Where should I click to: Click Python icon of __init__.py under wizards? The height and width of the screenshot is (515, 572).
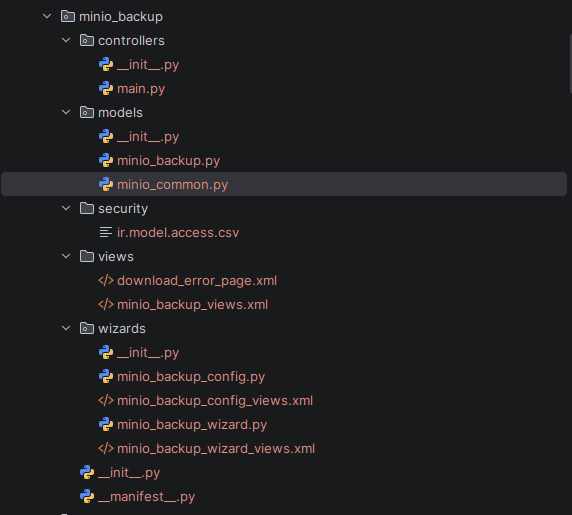point(106,352)
